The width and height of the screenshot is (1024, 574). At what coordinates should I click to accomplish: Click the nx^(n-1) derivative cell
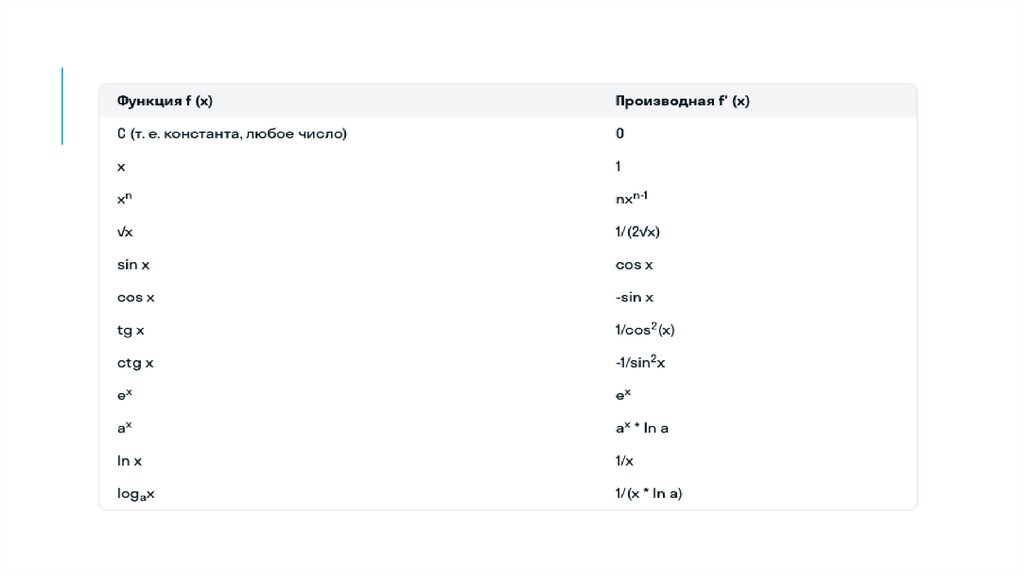coord(638,198)
